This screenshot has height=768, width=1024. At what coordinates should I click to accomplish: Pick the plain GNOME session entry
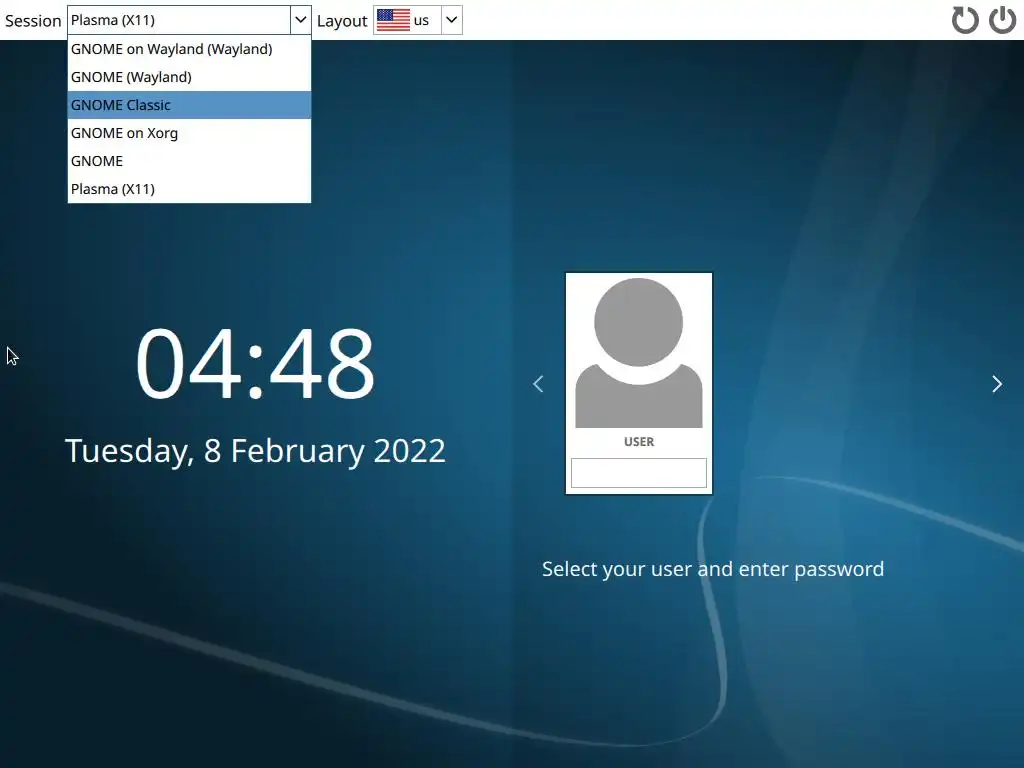pos(189,161)
